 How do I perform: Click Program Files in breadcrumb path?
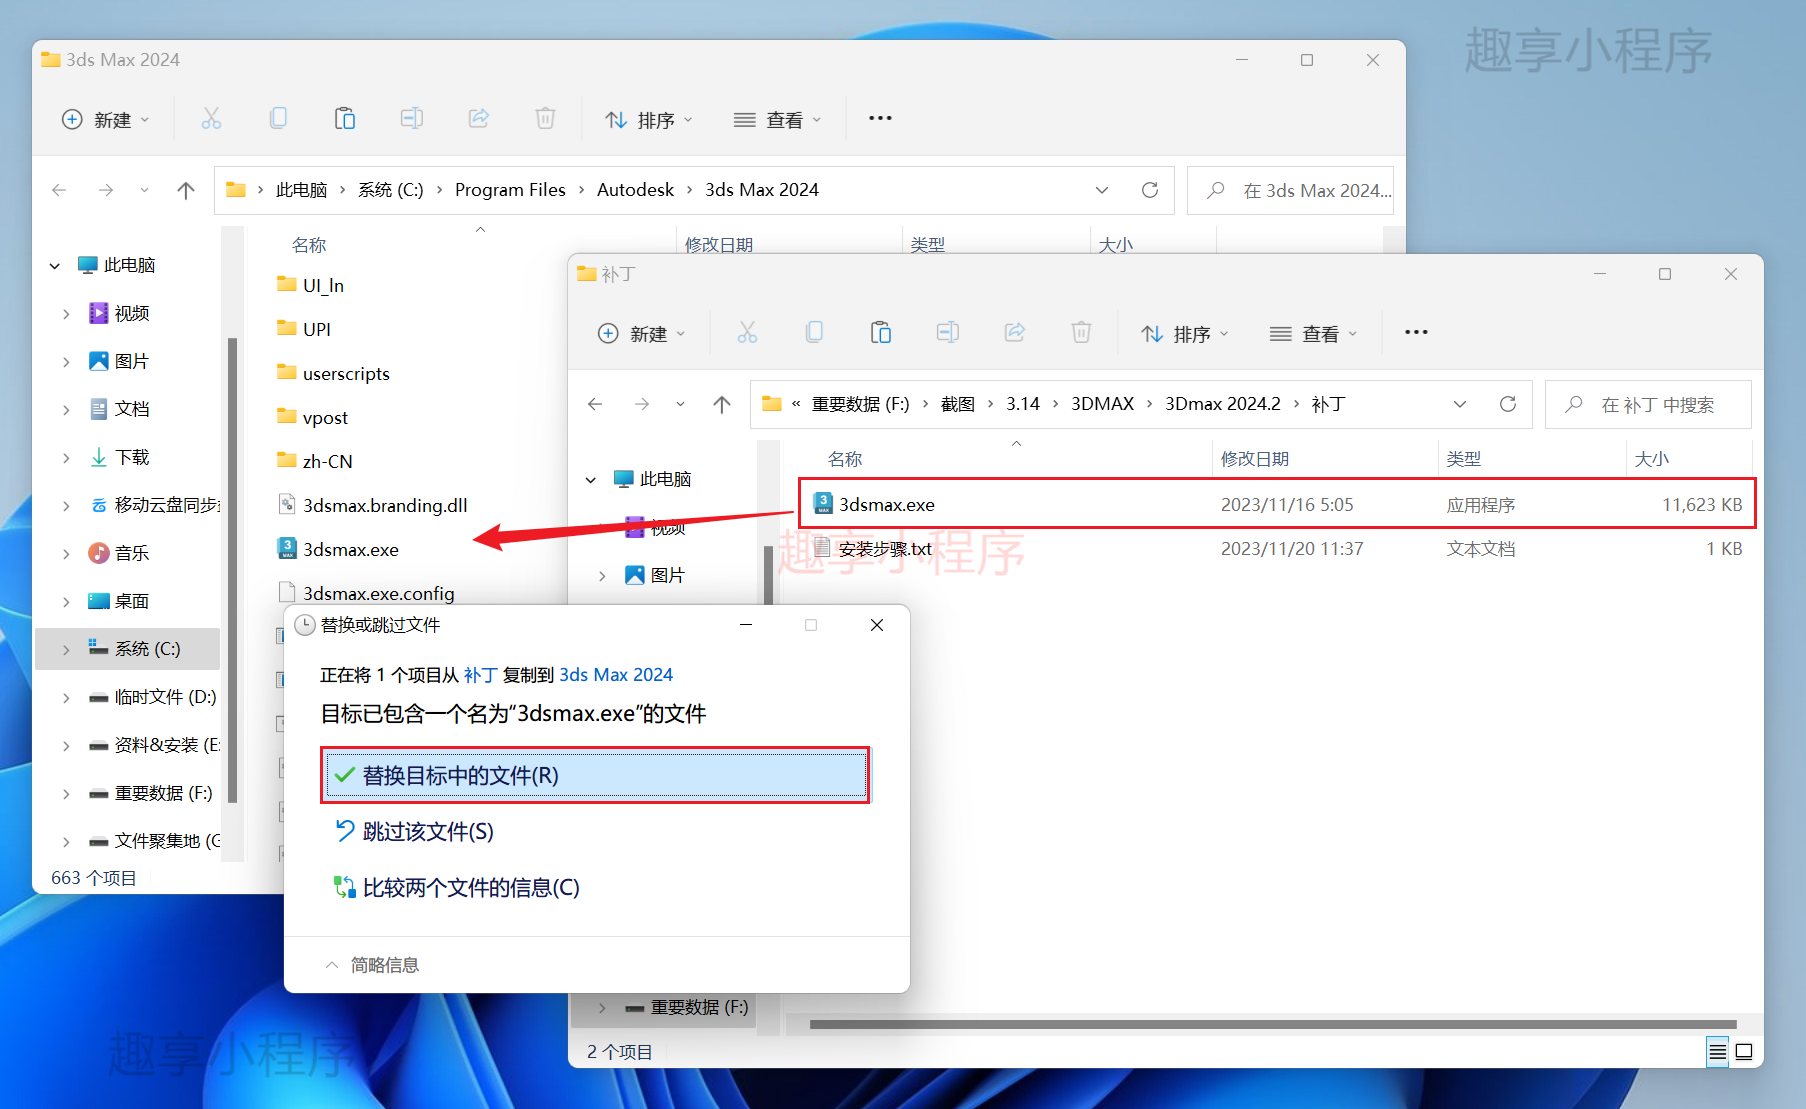510,190
